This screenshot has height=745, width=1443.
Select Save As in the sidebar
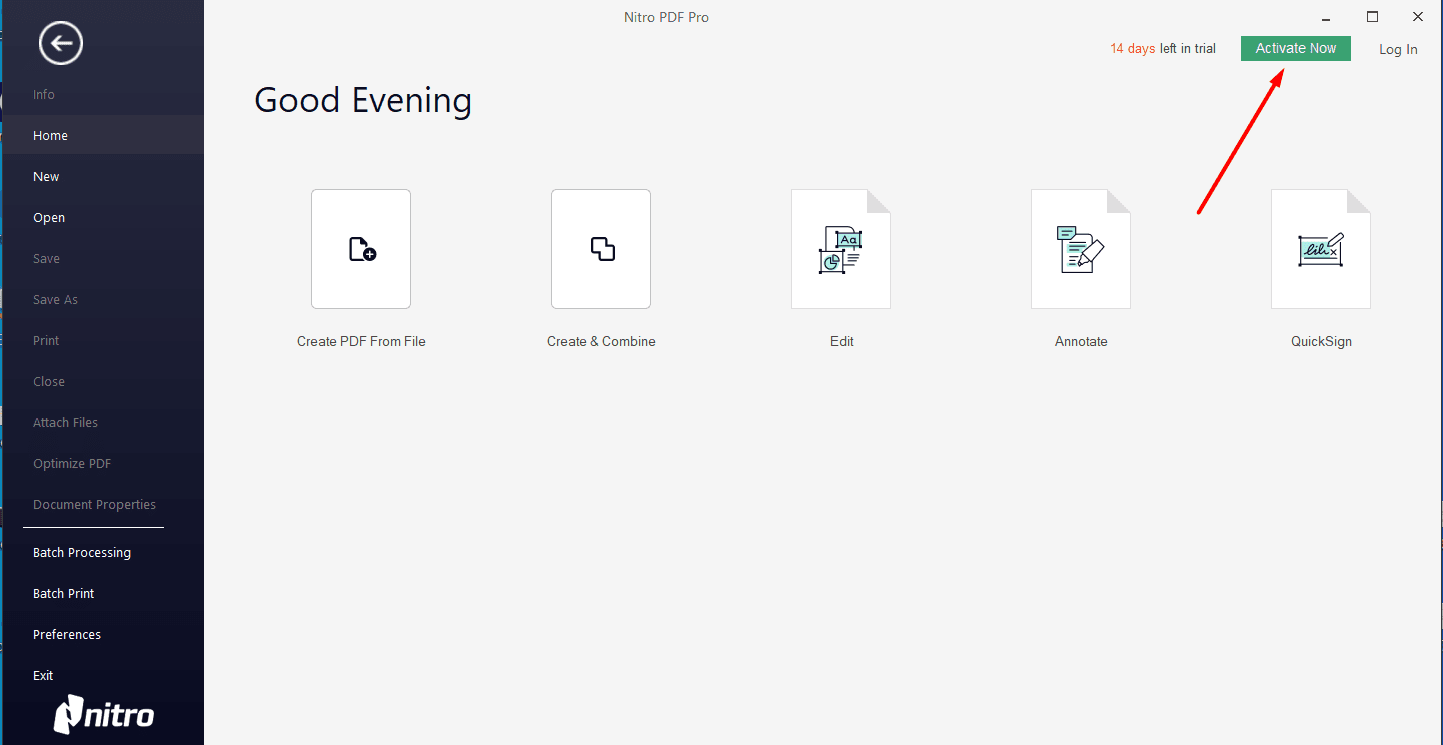[55, 300]
